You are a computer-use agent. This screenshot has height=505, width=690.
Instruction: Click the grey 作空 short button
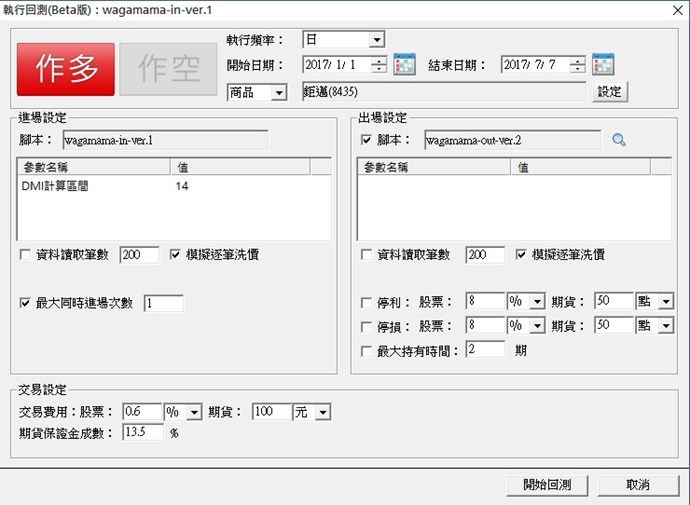click(x=167, y=68)
